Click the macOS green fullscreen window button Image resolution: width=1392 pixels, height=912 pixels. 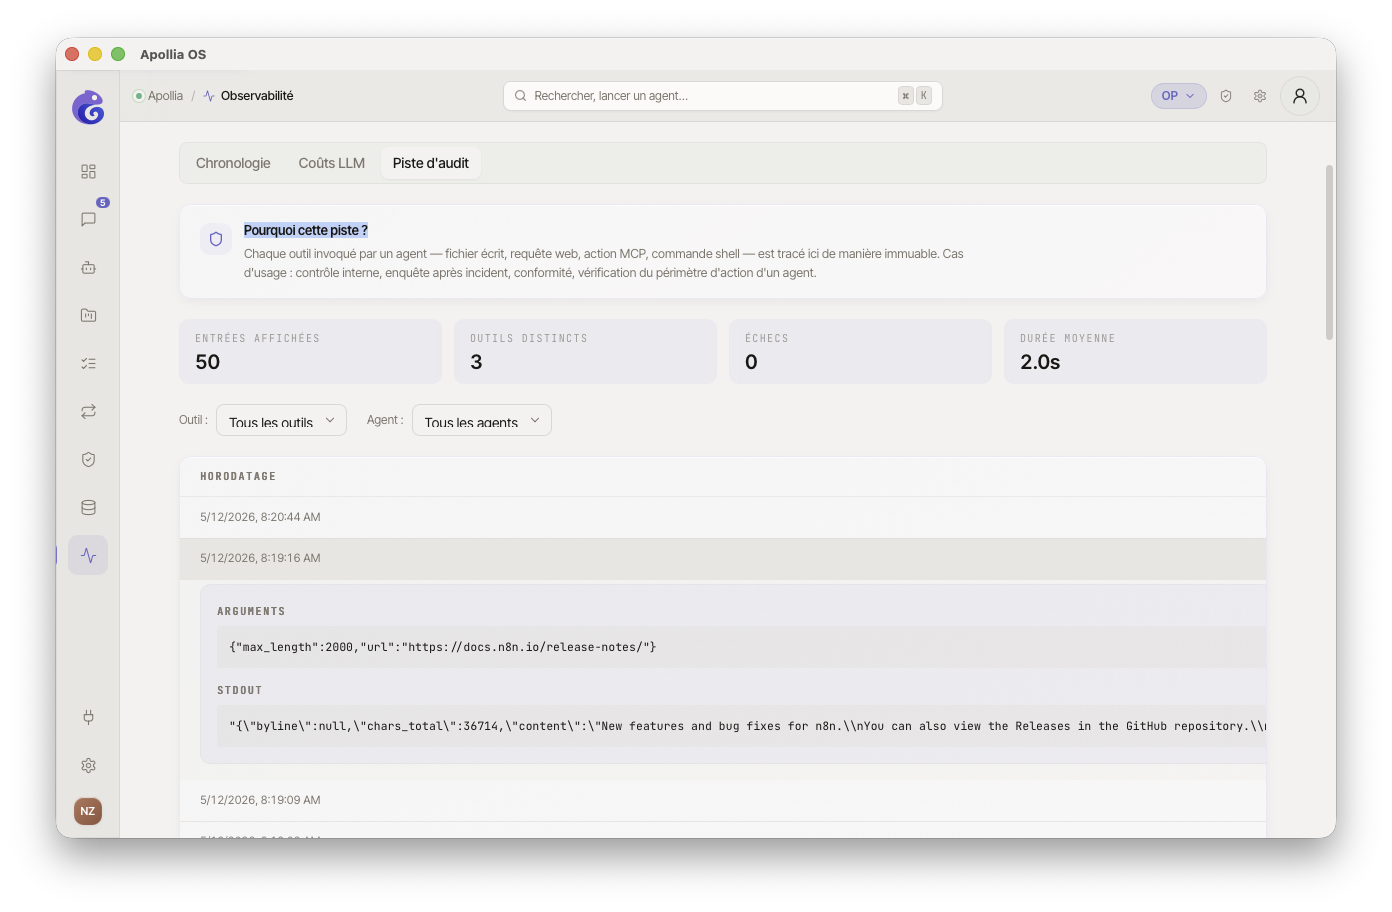coord(118,54)
